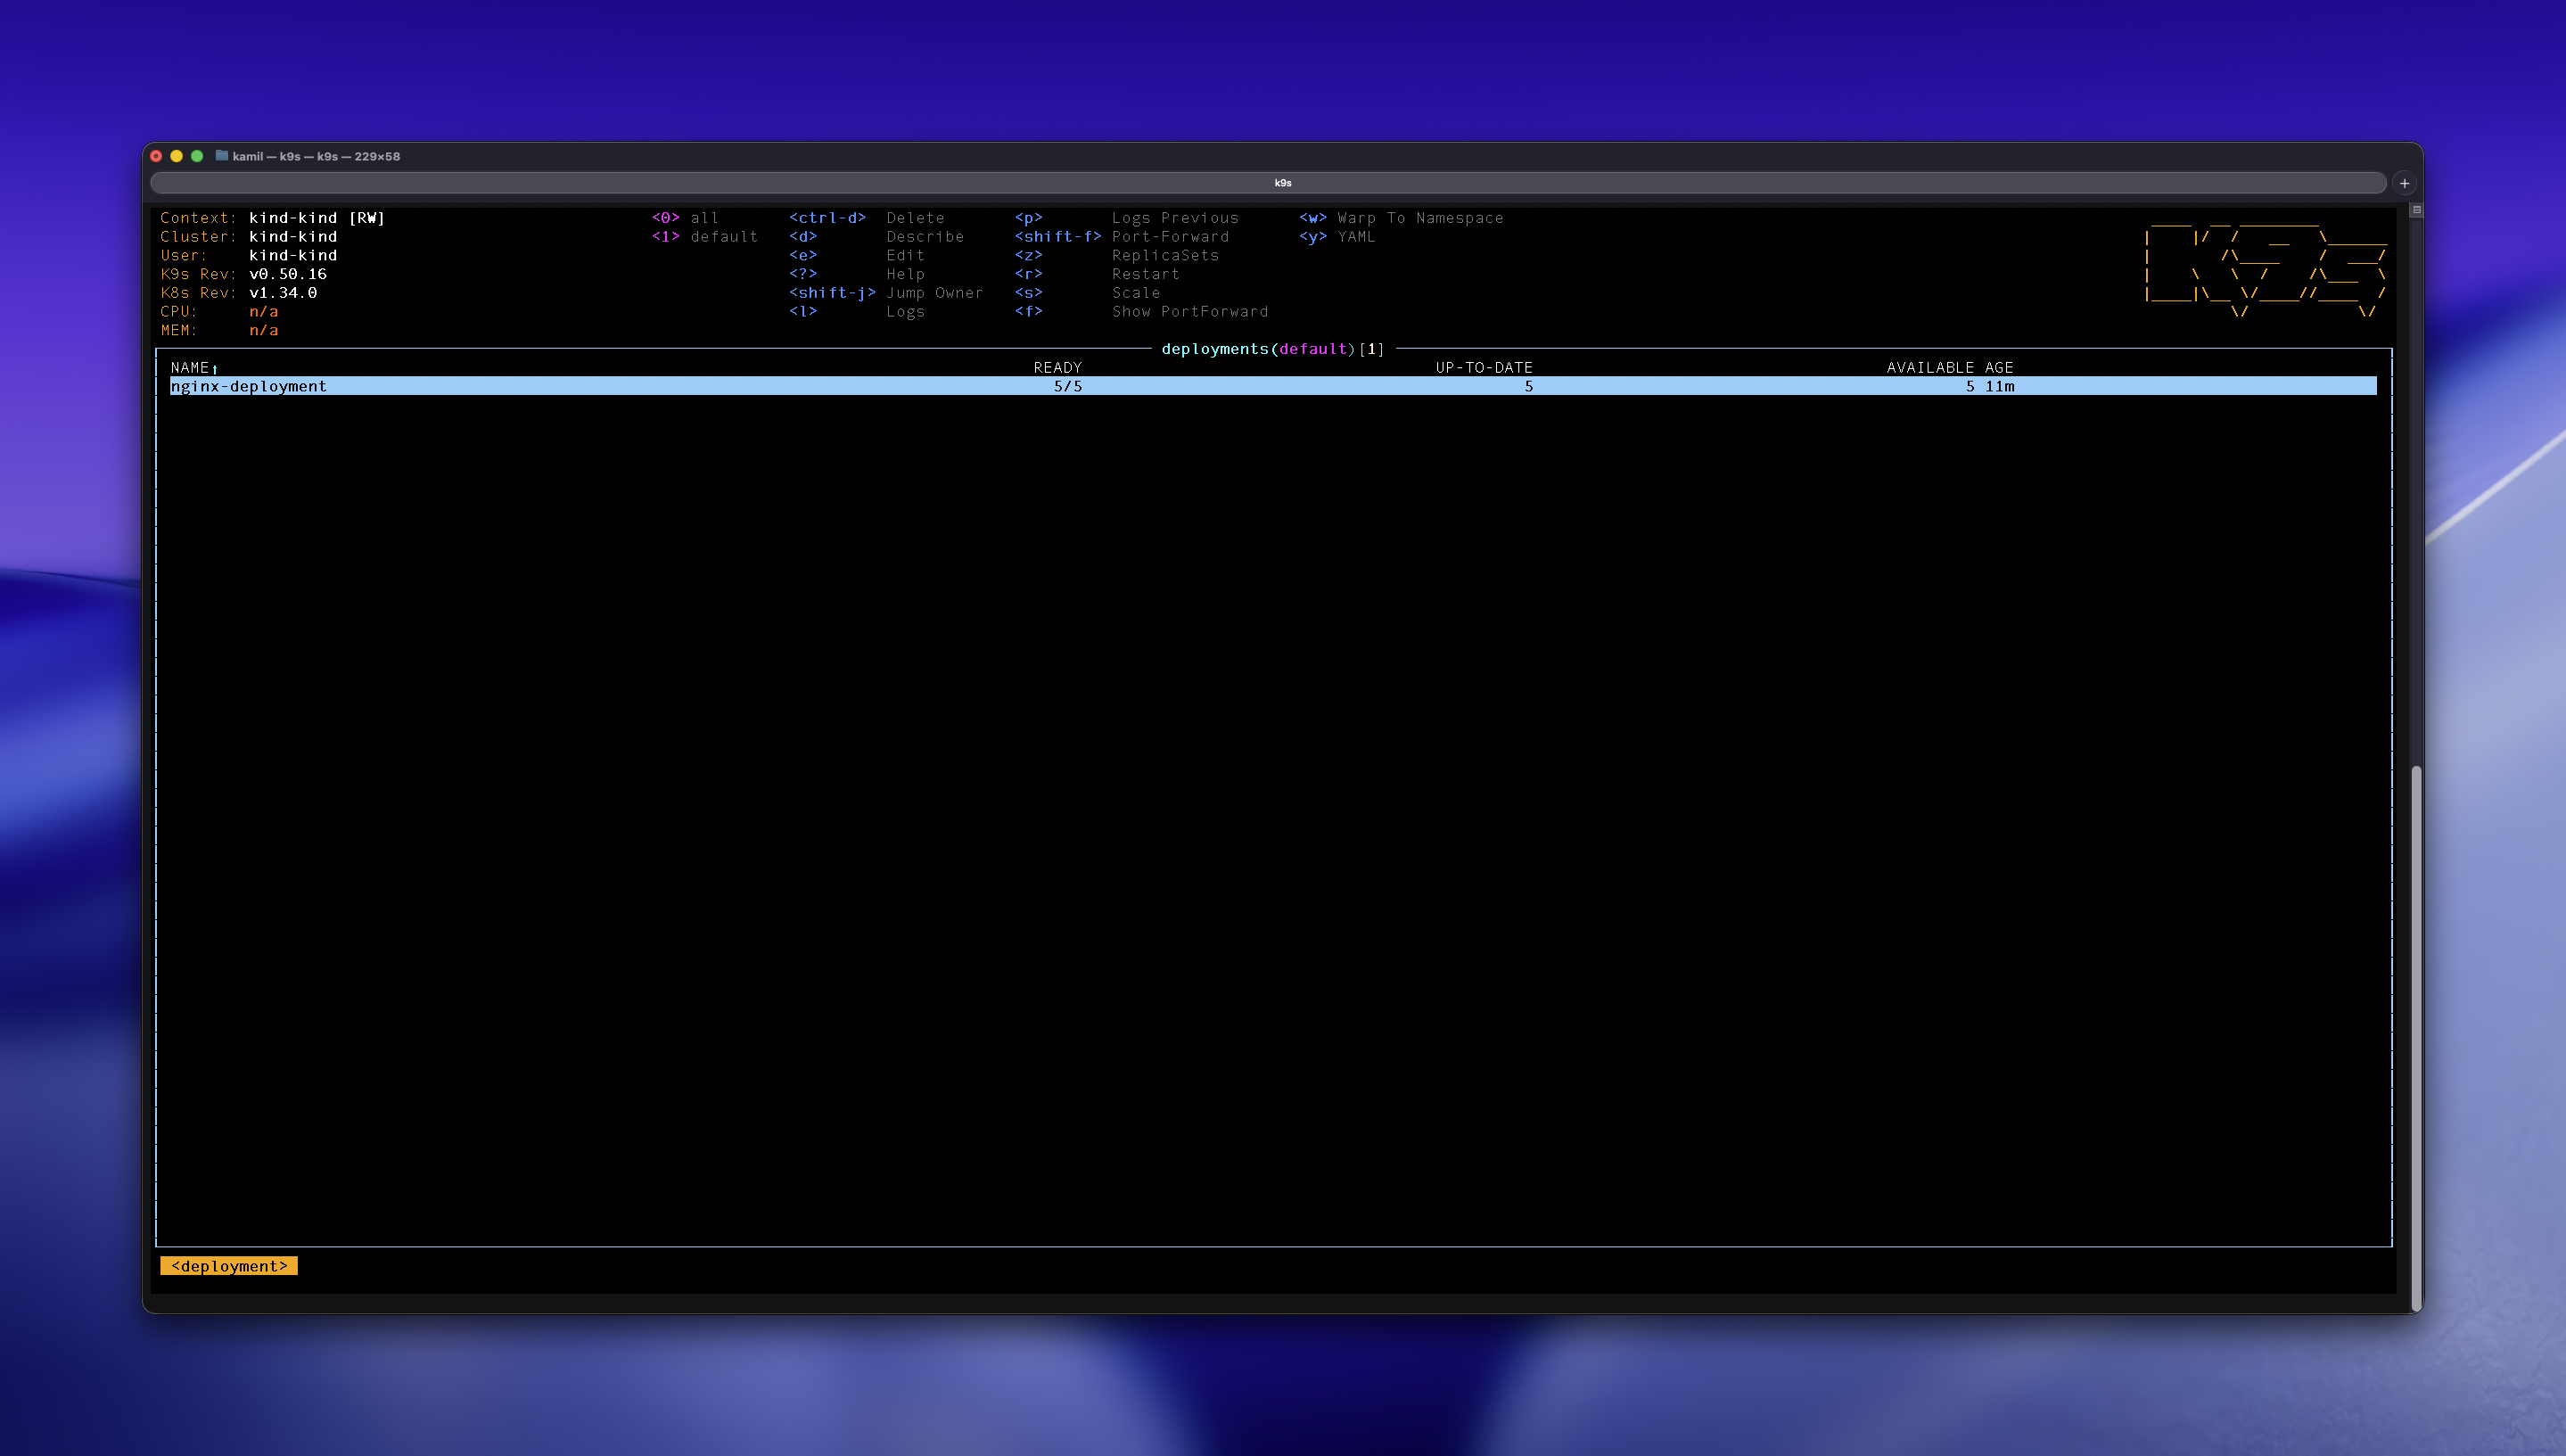Click the <z> ReplicaSets shortcut

1116,256
